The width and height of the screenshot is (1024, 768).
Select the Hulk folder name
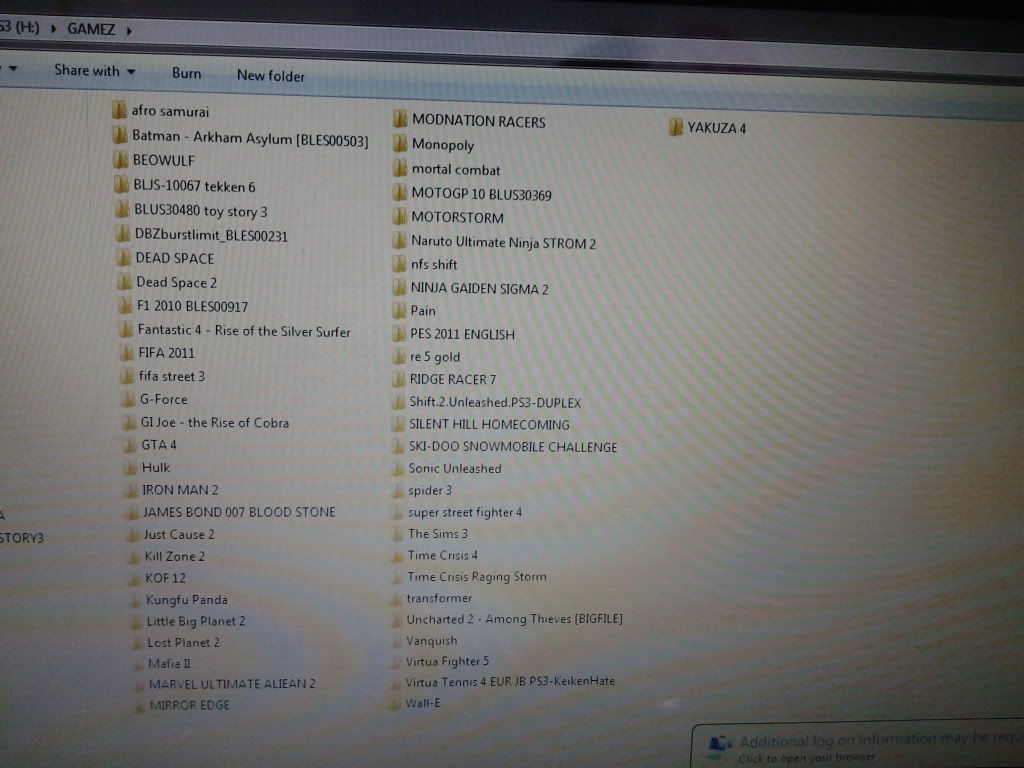(155, 468)
